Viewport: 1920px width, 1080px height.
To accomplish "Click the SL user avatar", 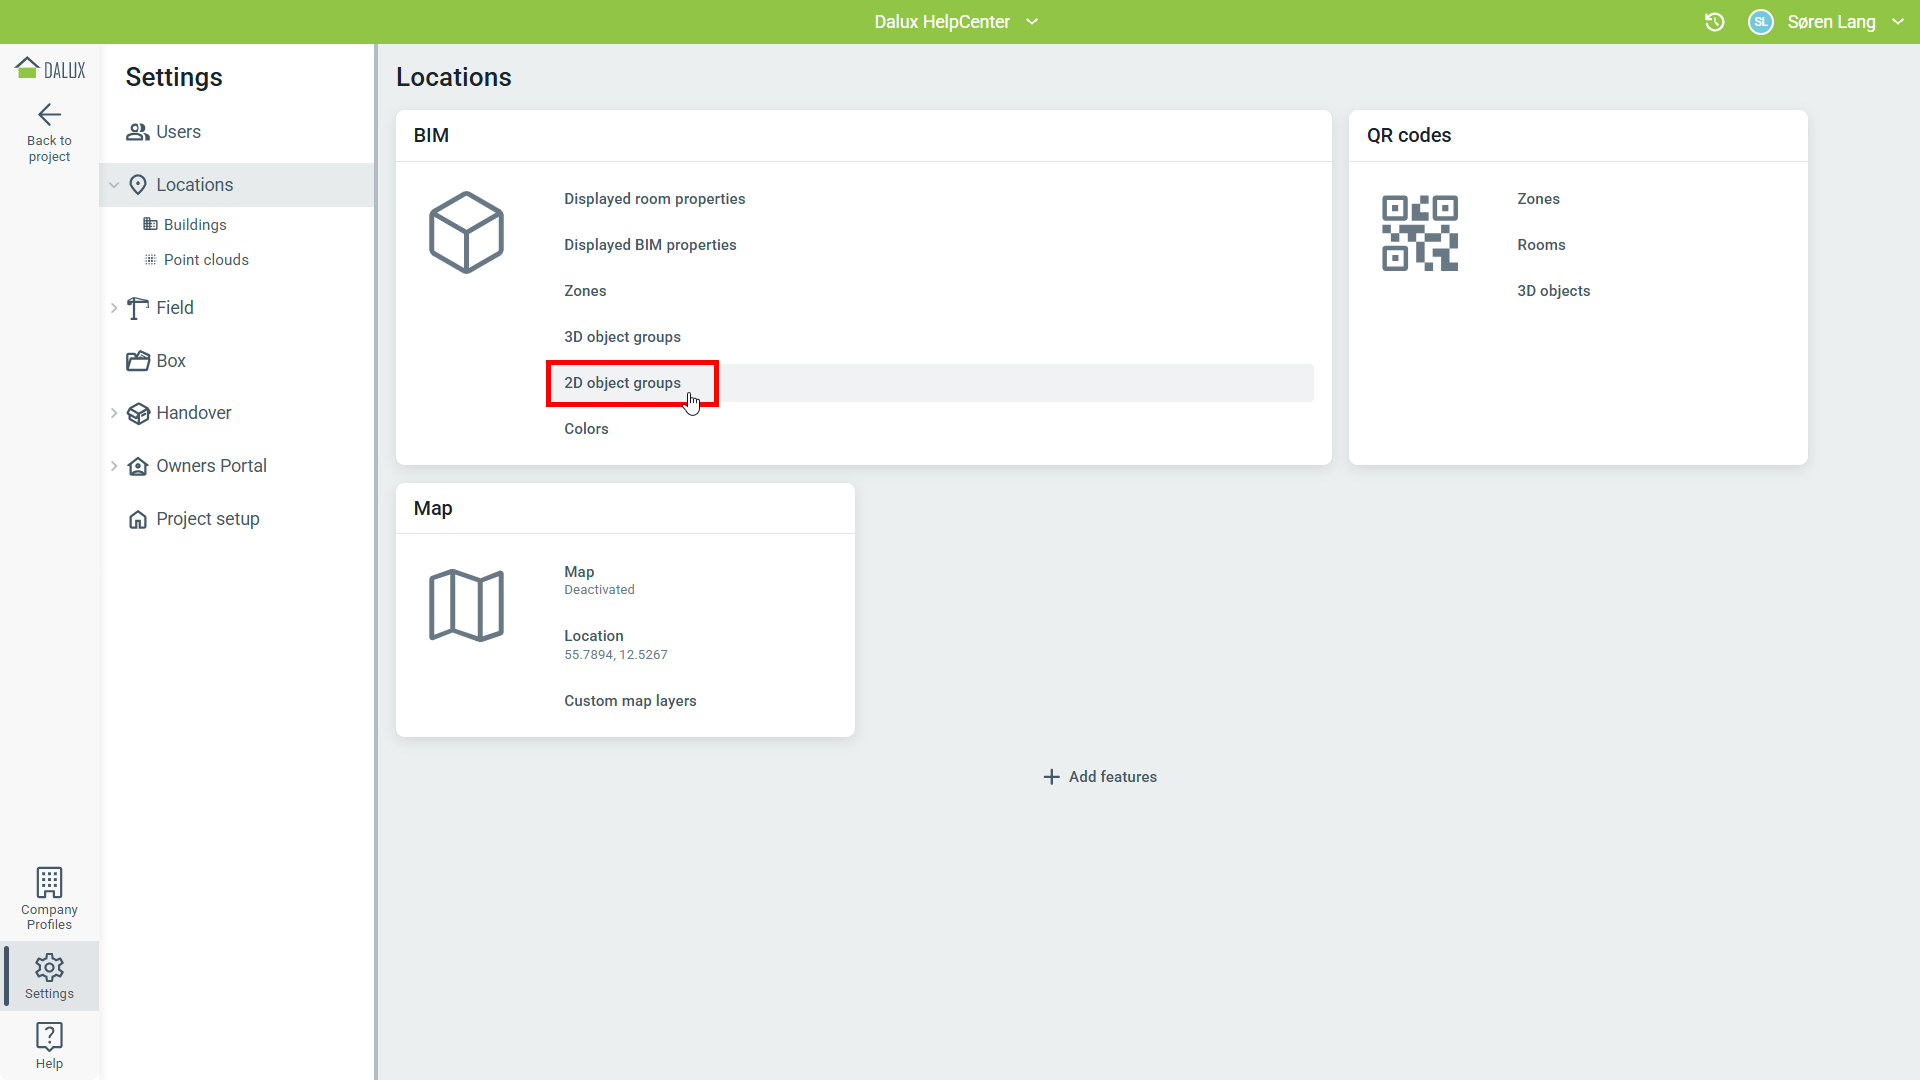I will tap(1760, 22).
